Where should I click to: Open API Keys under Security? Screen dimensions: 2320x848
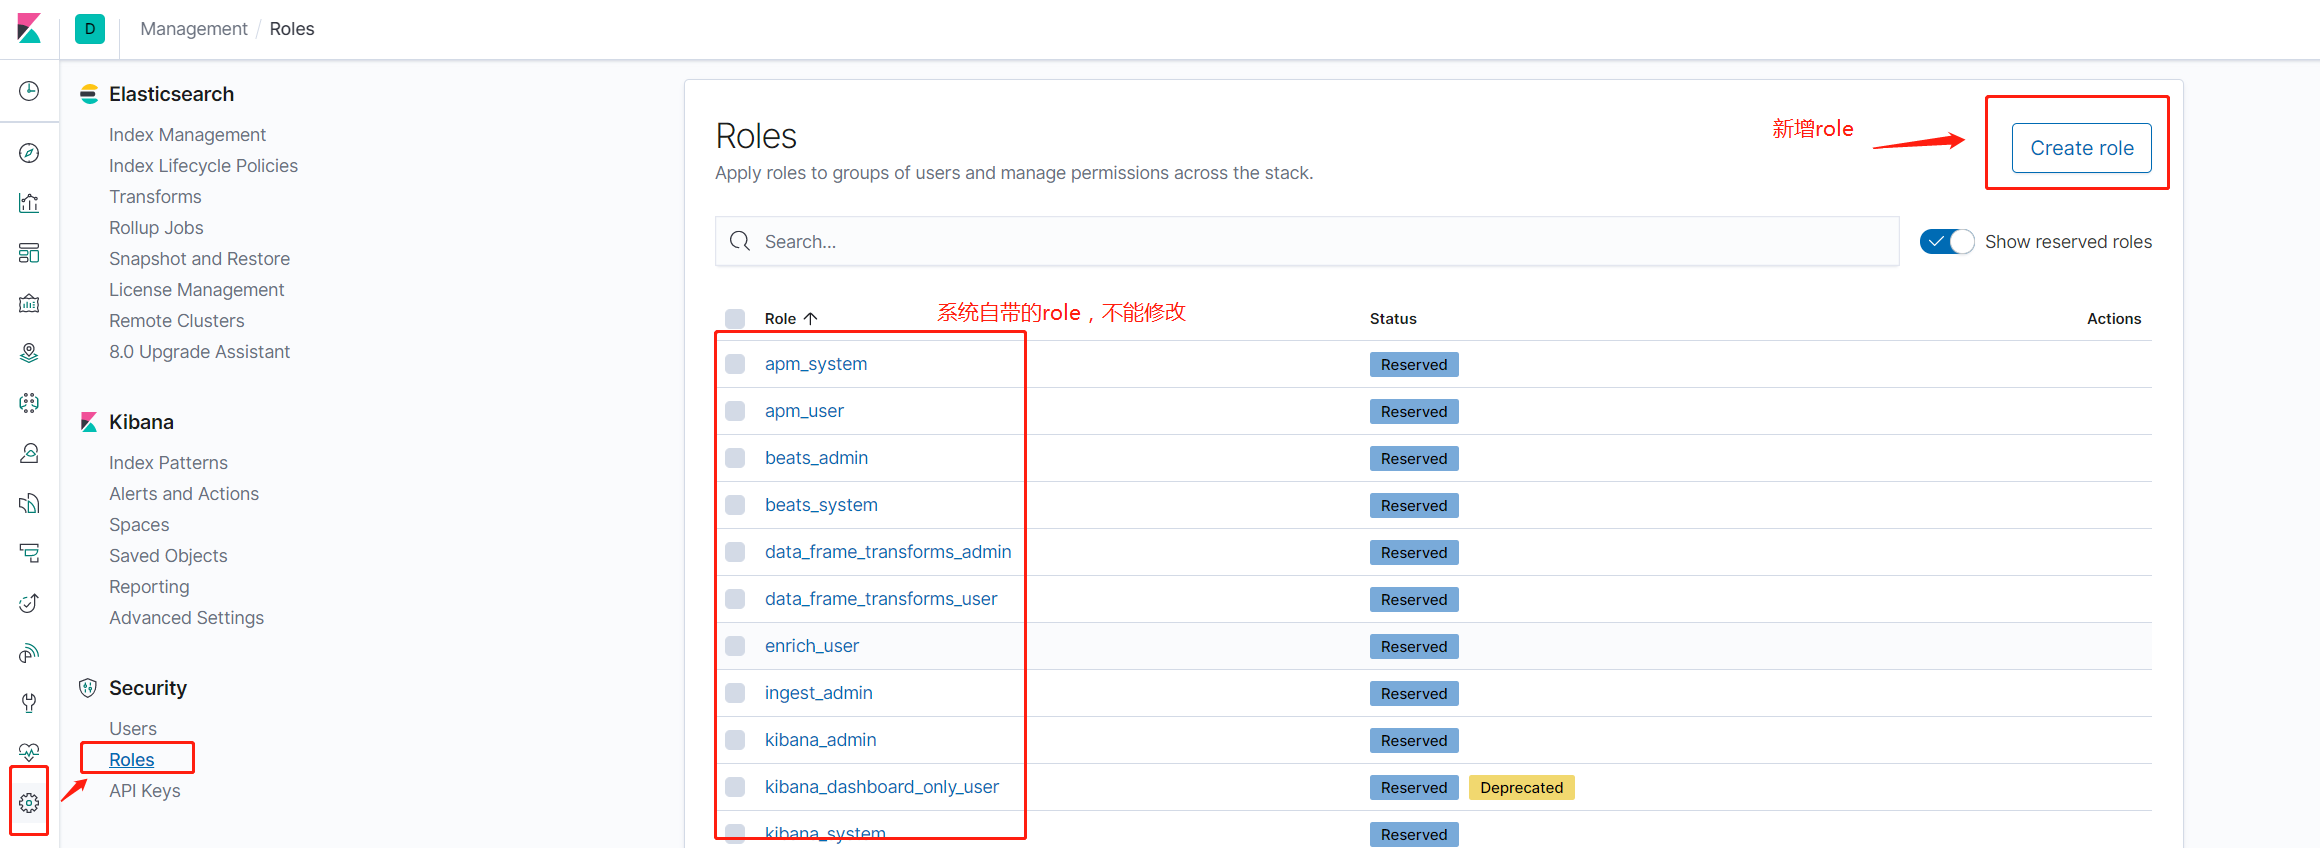click(x=145, y=790)
